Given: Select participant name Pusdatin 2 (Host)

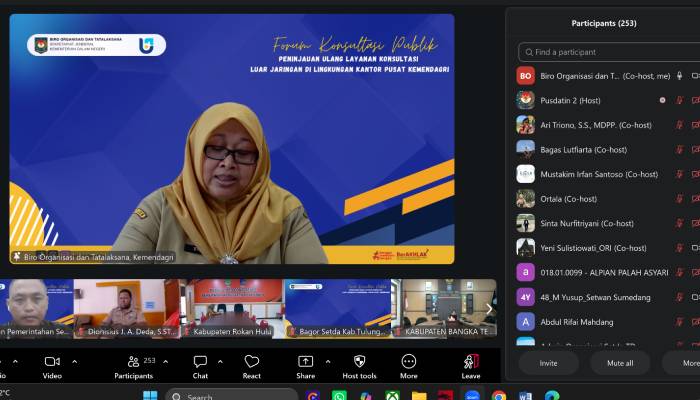Looking at the screenshot, I should pos(570,101).
